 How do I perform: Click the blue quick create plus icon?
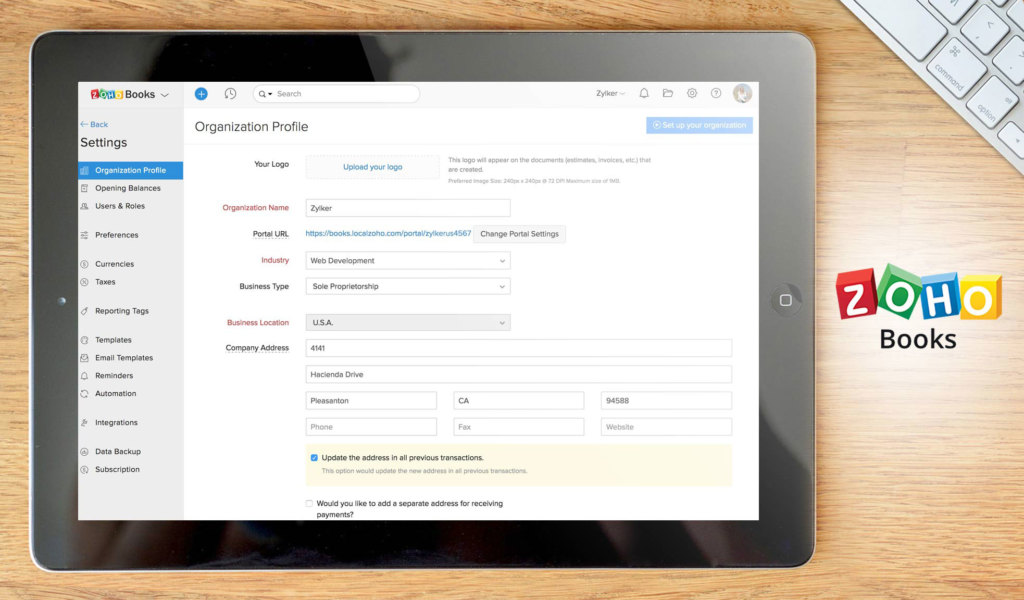201,94
